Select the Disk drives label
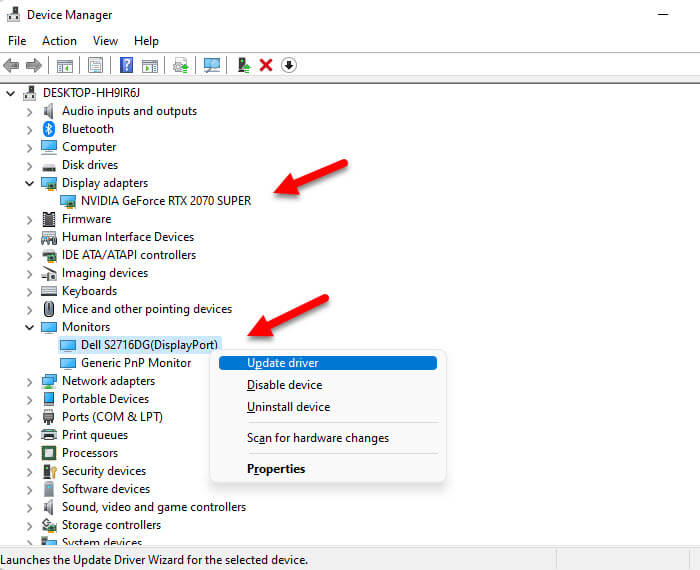Image resolution: width=700 pixels, height=570 pixels. (90, 165)
